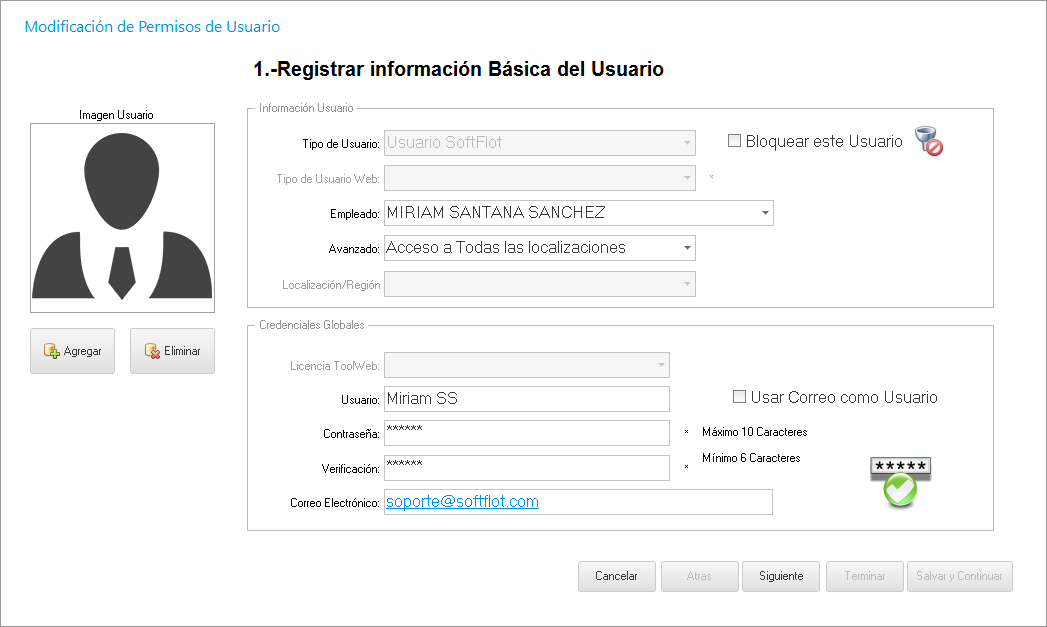Click the Usuario text field
Image resolution: width=1047 pixels, height=627 pixels.
pos(526,399)
